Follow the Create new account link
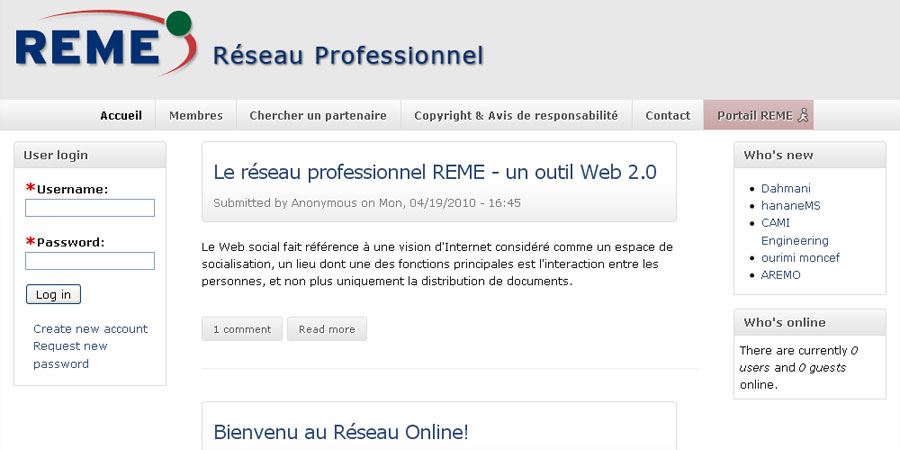Viewport: 900px width, 450px height. pos(90,329)
